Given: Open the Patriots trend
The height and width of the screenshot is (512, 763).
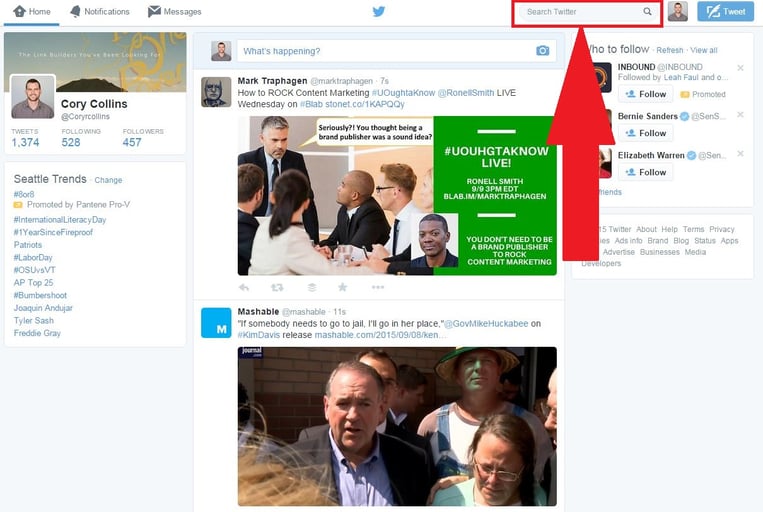Looking at the screenshot, I should point(28,245).
